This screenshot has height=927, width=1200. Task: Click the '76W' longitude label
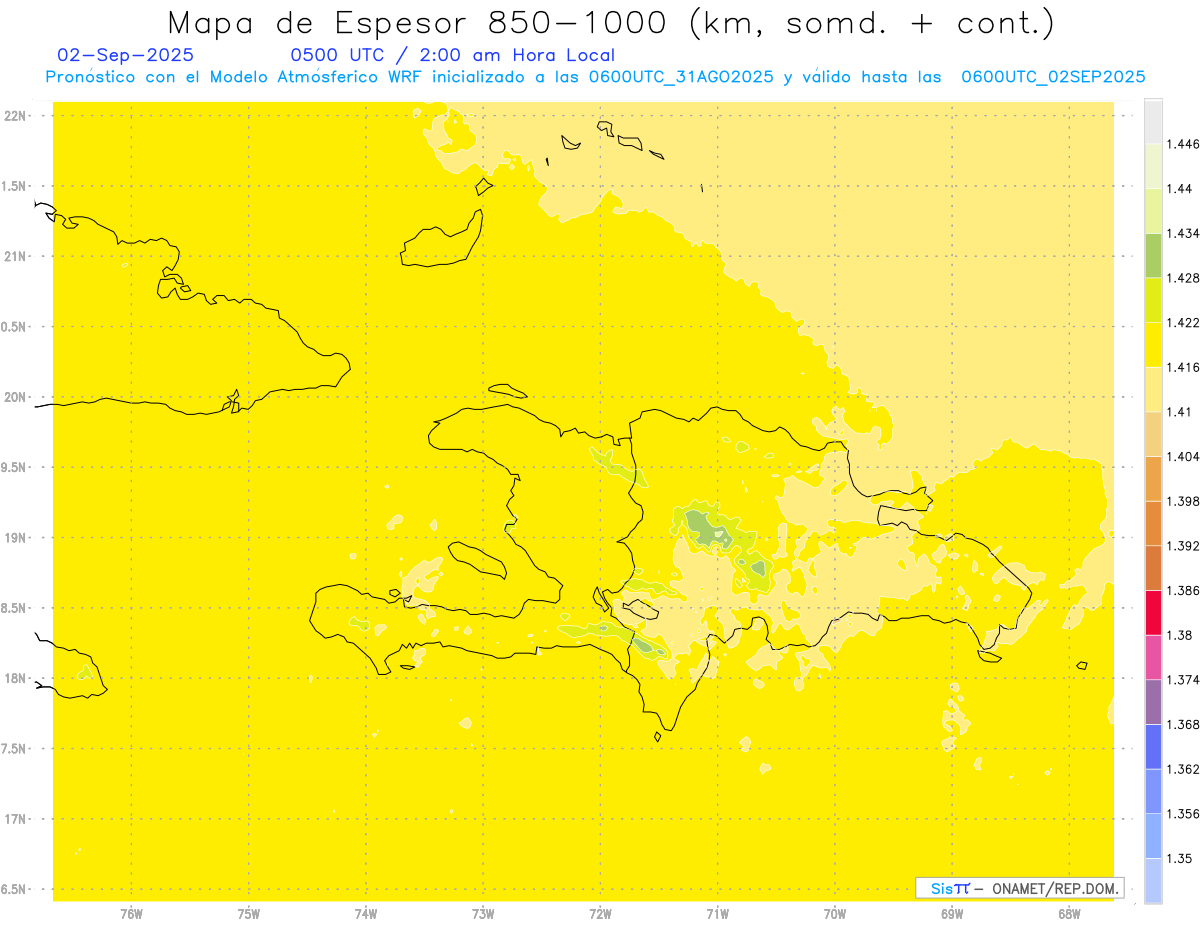(x=131, y=914)
